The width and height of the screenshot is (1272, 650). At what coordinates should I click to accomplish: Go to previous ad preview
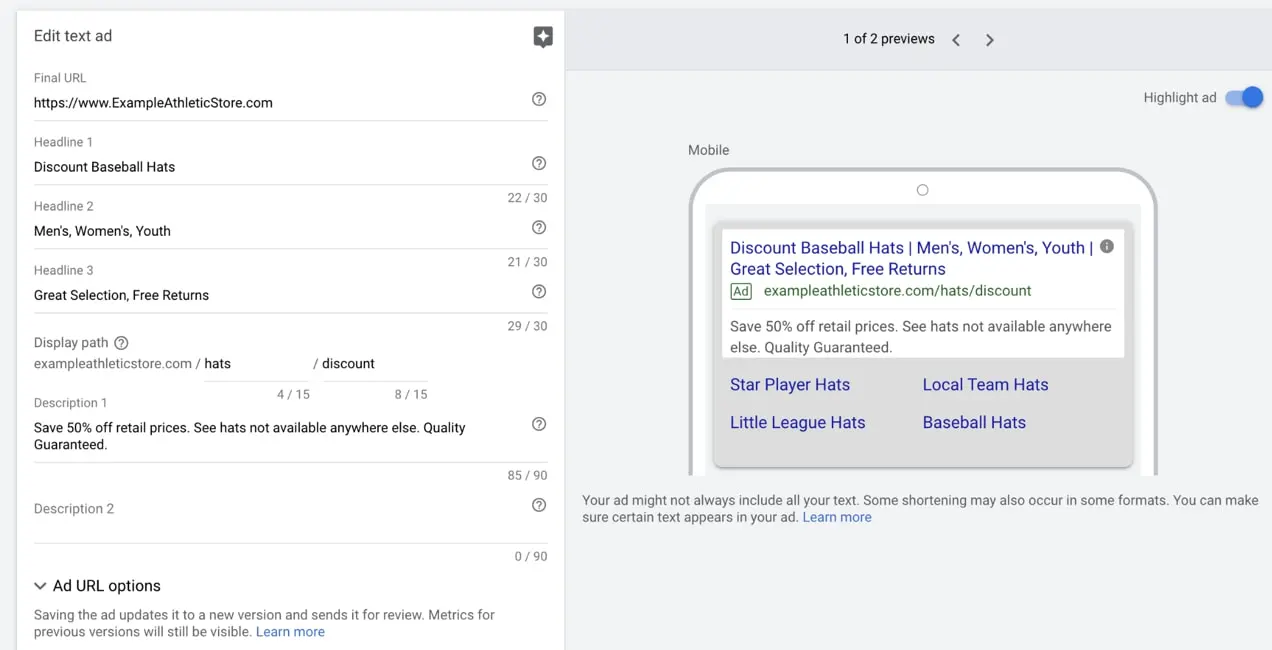956,40
